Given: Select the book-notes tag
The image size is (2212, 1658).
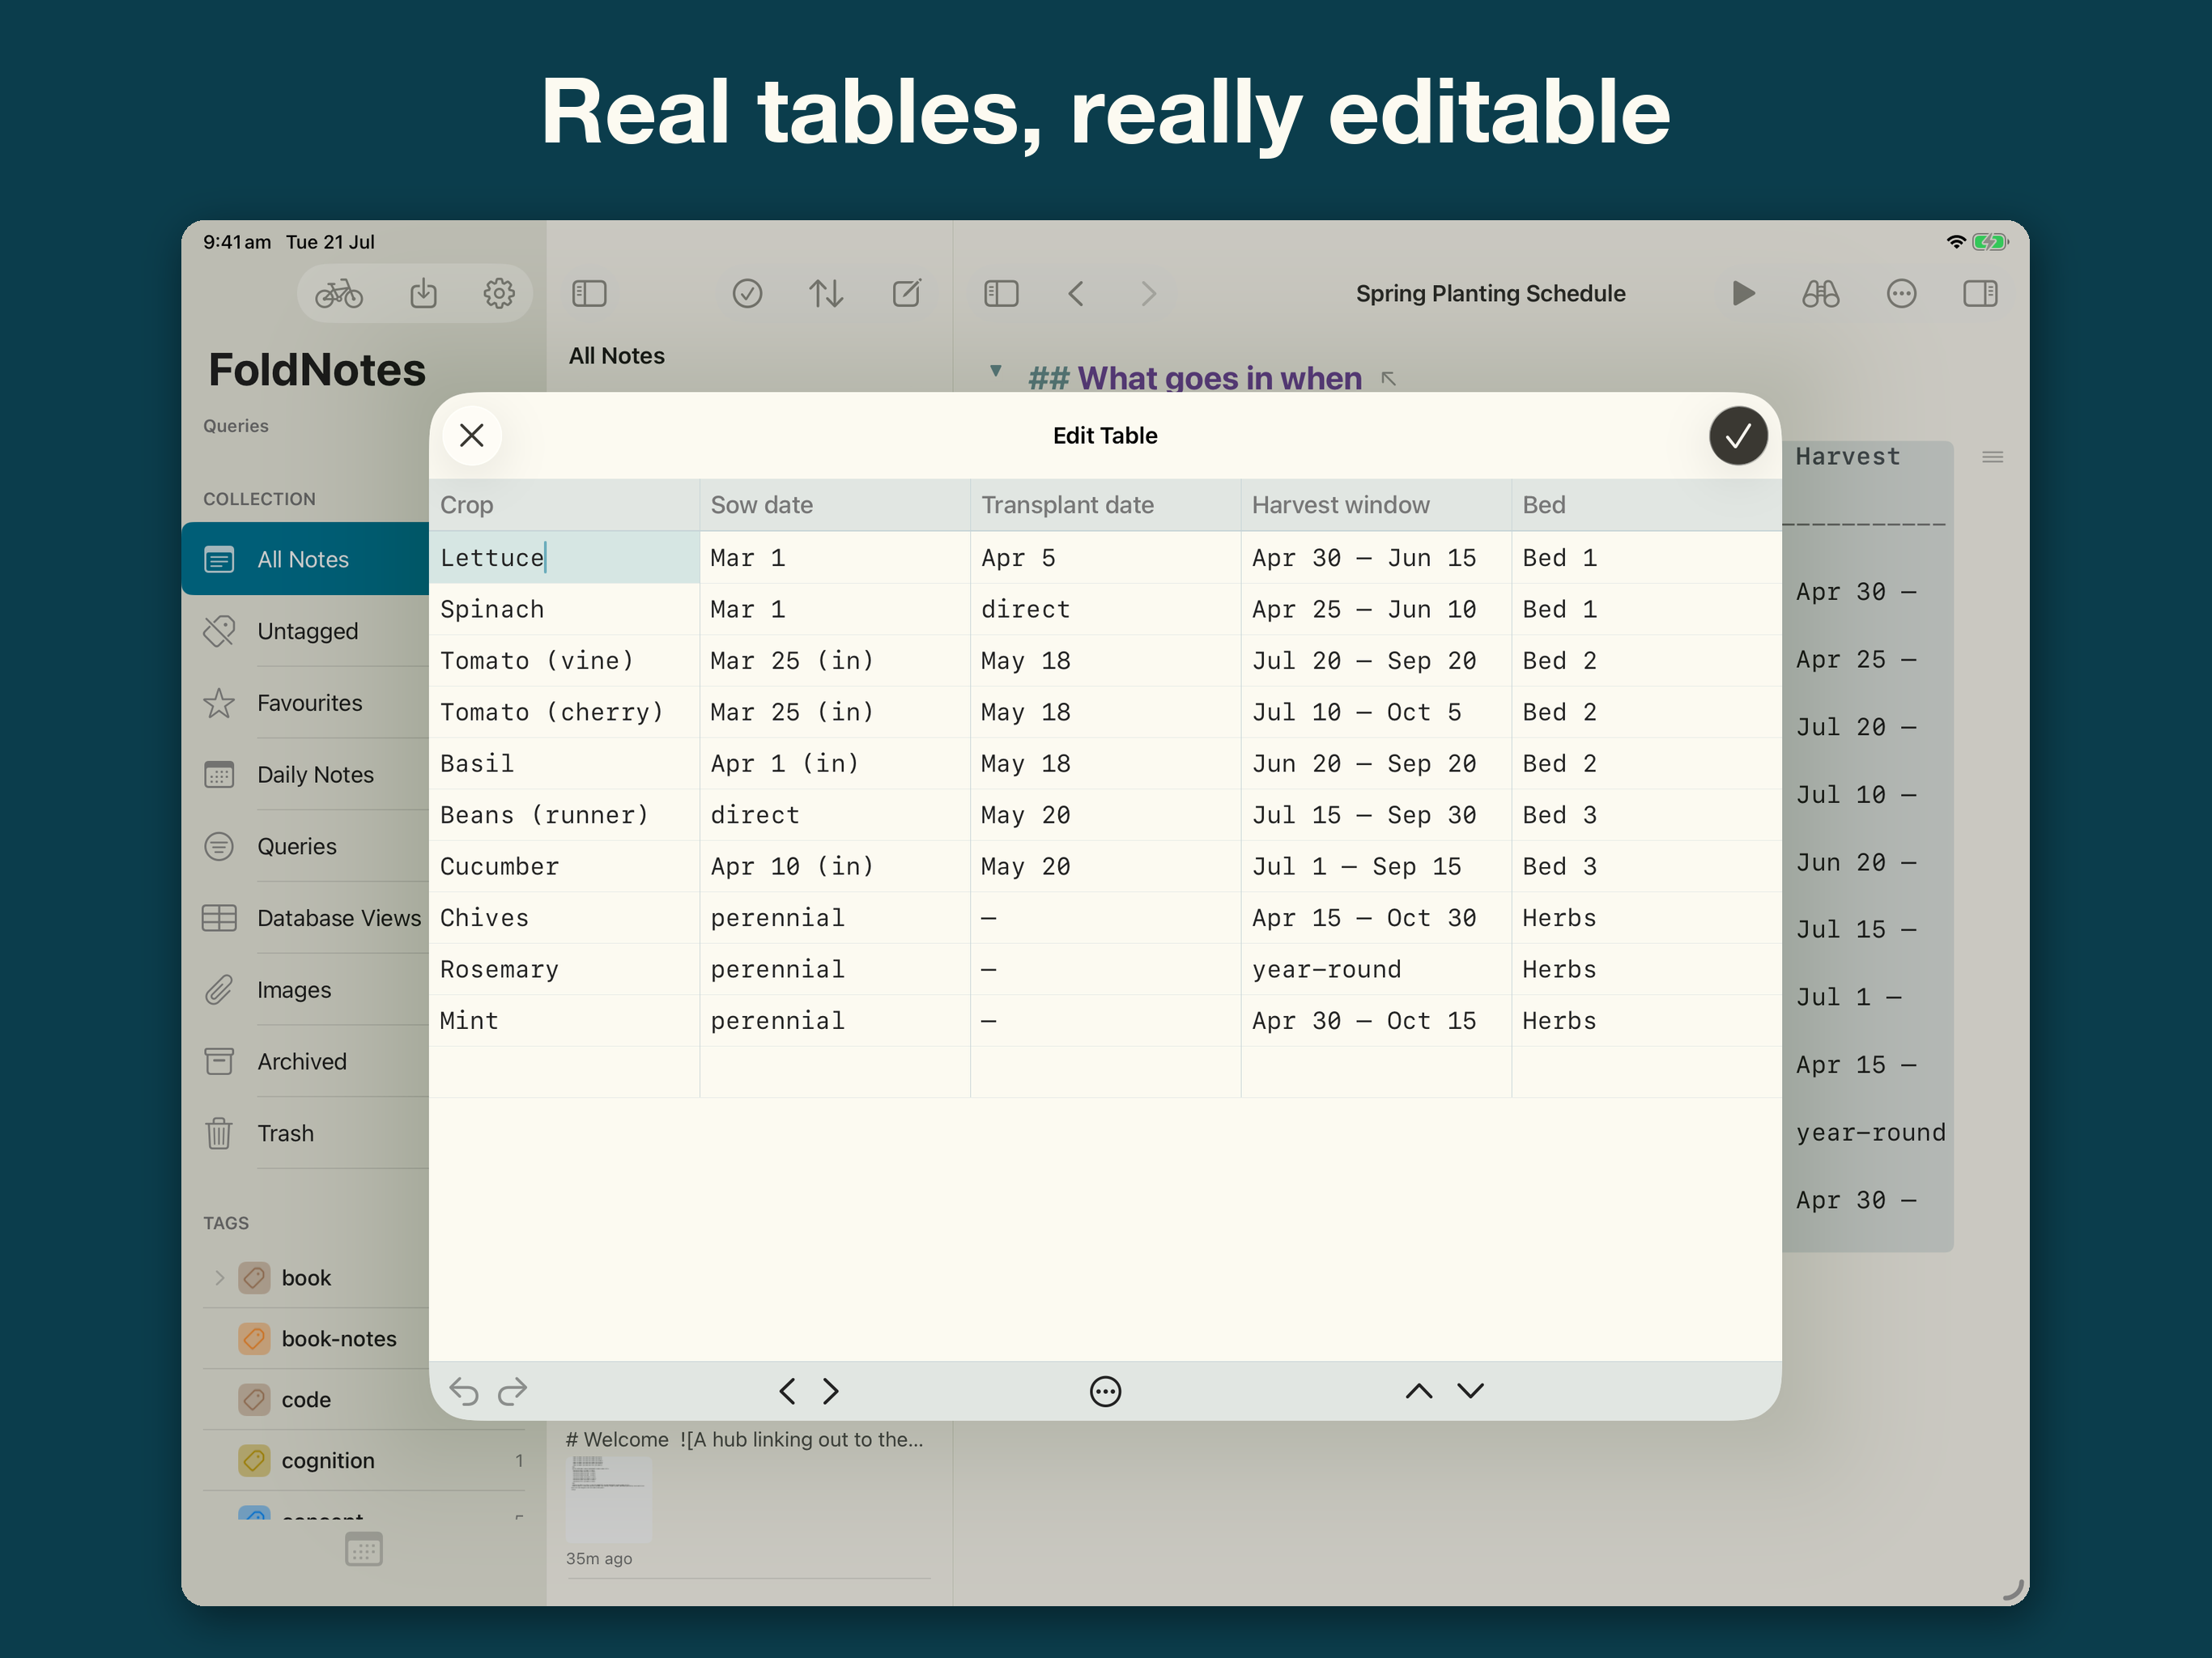Looking at the screenshot, I should pyautogui.click(x=316, y=1339).
